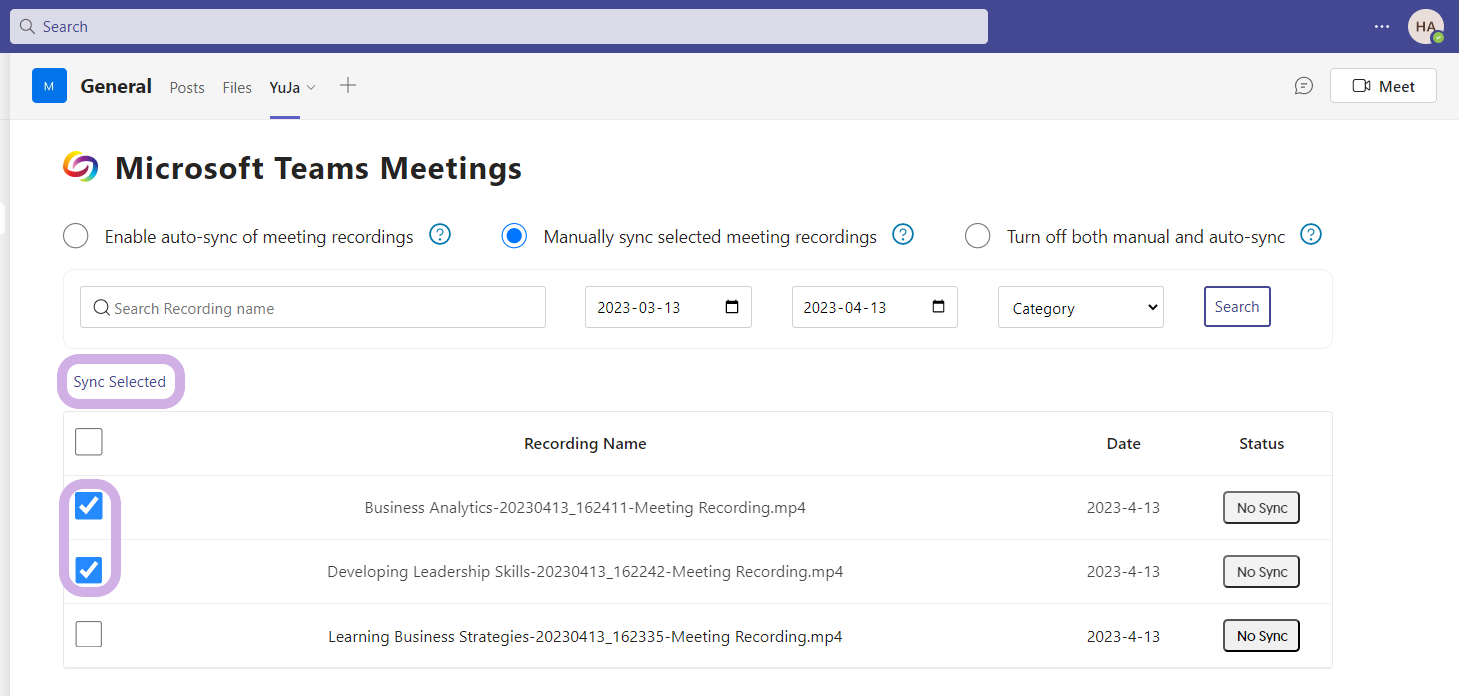Screen dimensions: 1459x696
Task: Switch to the Files tab
Action: (x=237, y=88)
